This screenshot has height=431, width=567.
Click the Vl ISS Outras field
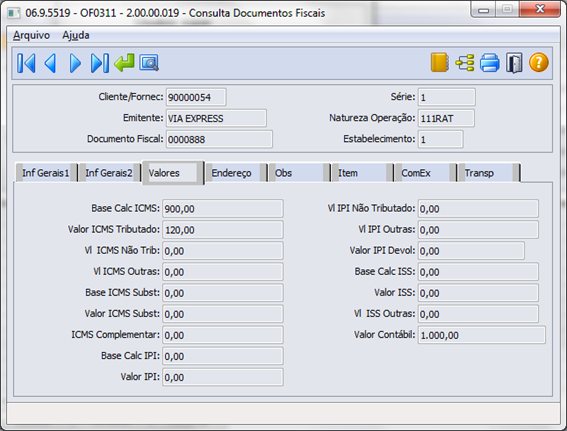click(x=478, y=314)
